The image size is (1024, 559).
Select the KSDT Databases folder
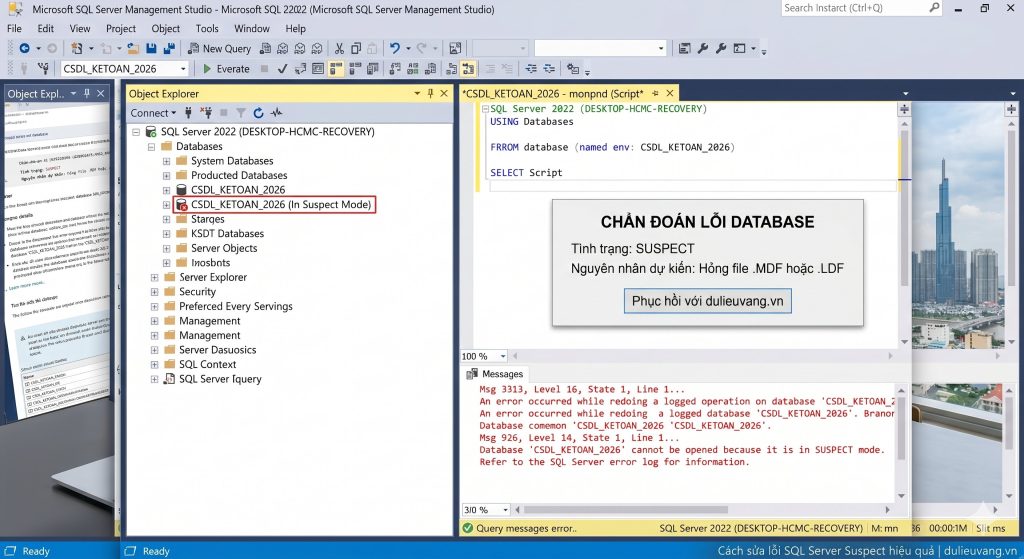click(x=227, y=233)
